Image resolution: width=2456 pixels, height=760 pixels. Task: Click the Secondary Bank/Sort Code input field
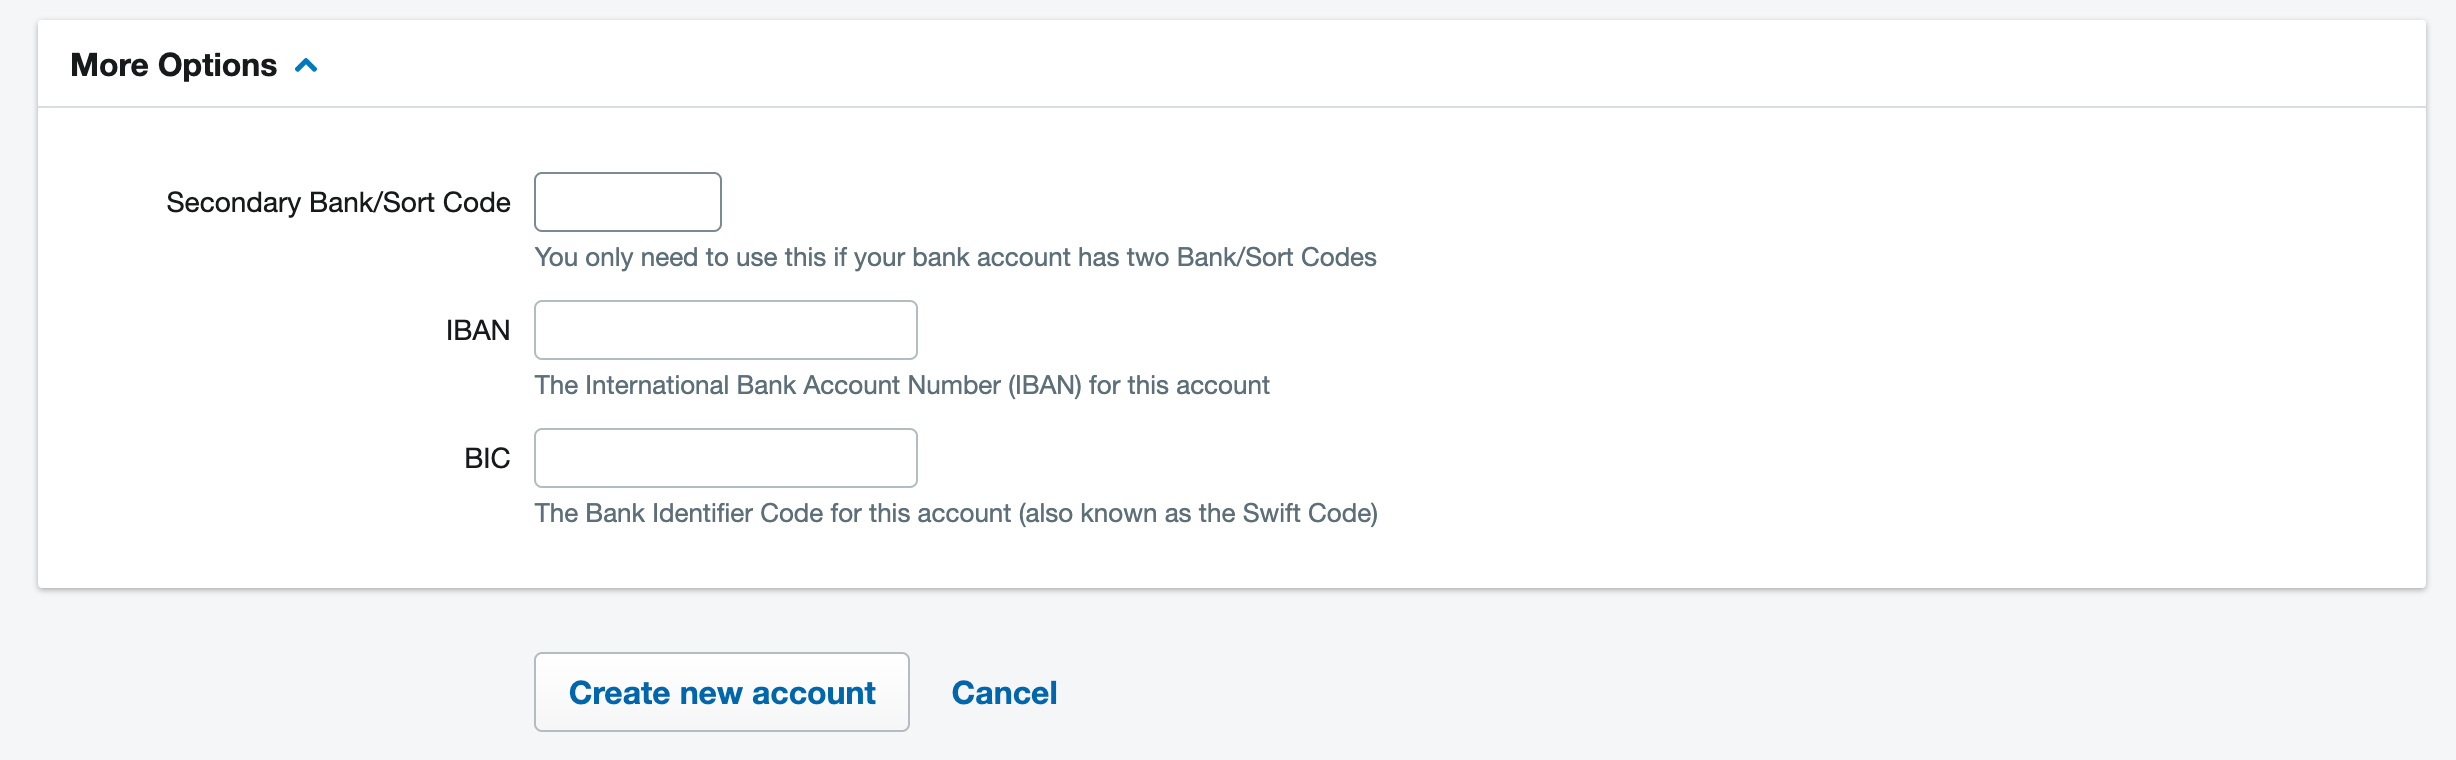point(627,201)
